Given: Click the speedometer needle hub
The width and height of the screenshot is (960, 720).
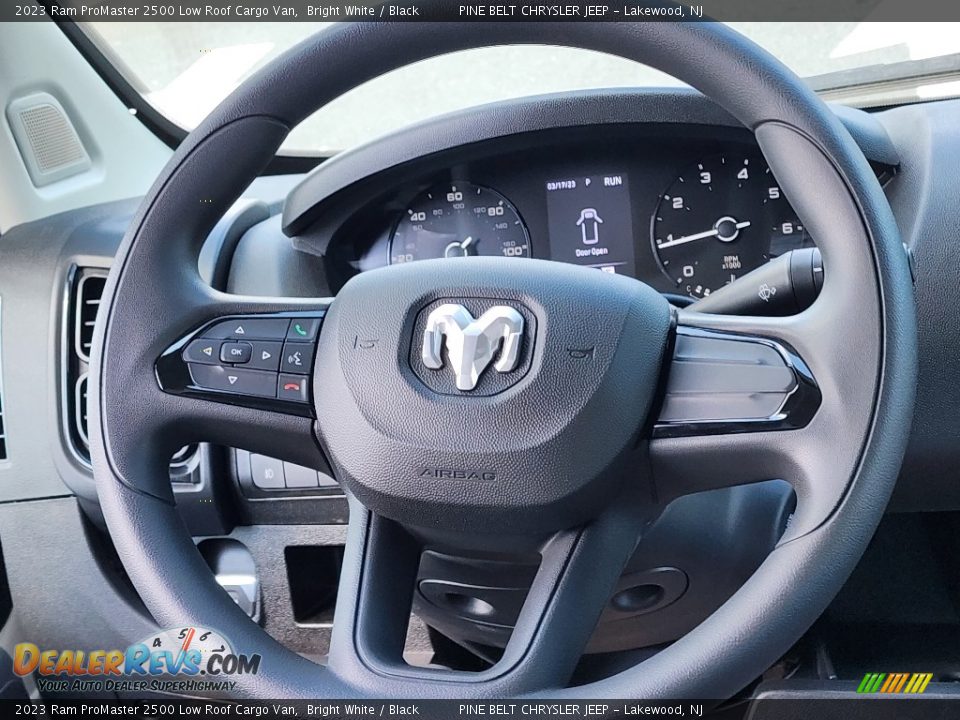Looking at the screenshot, I should click(x=456, y=249).
